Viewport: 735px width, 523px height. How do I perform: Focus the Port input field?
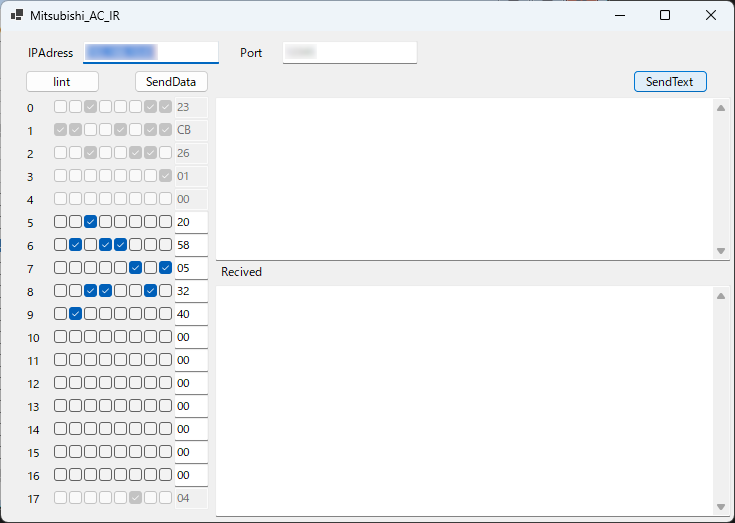(x=350, y=52)
